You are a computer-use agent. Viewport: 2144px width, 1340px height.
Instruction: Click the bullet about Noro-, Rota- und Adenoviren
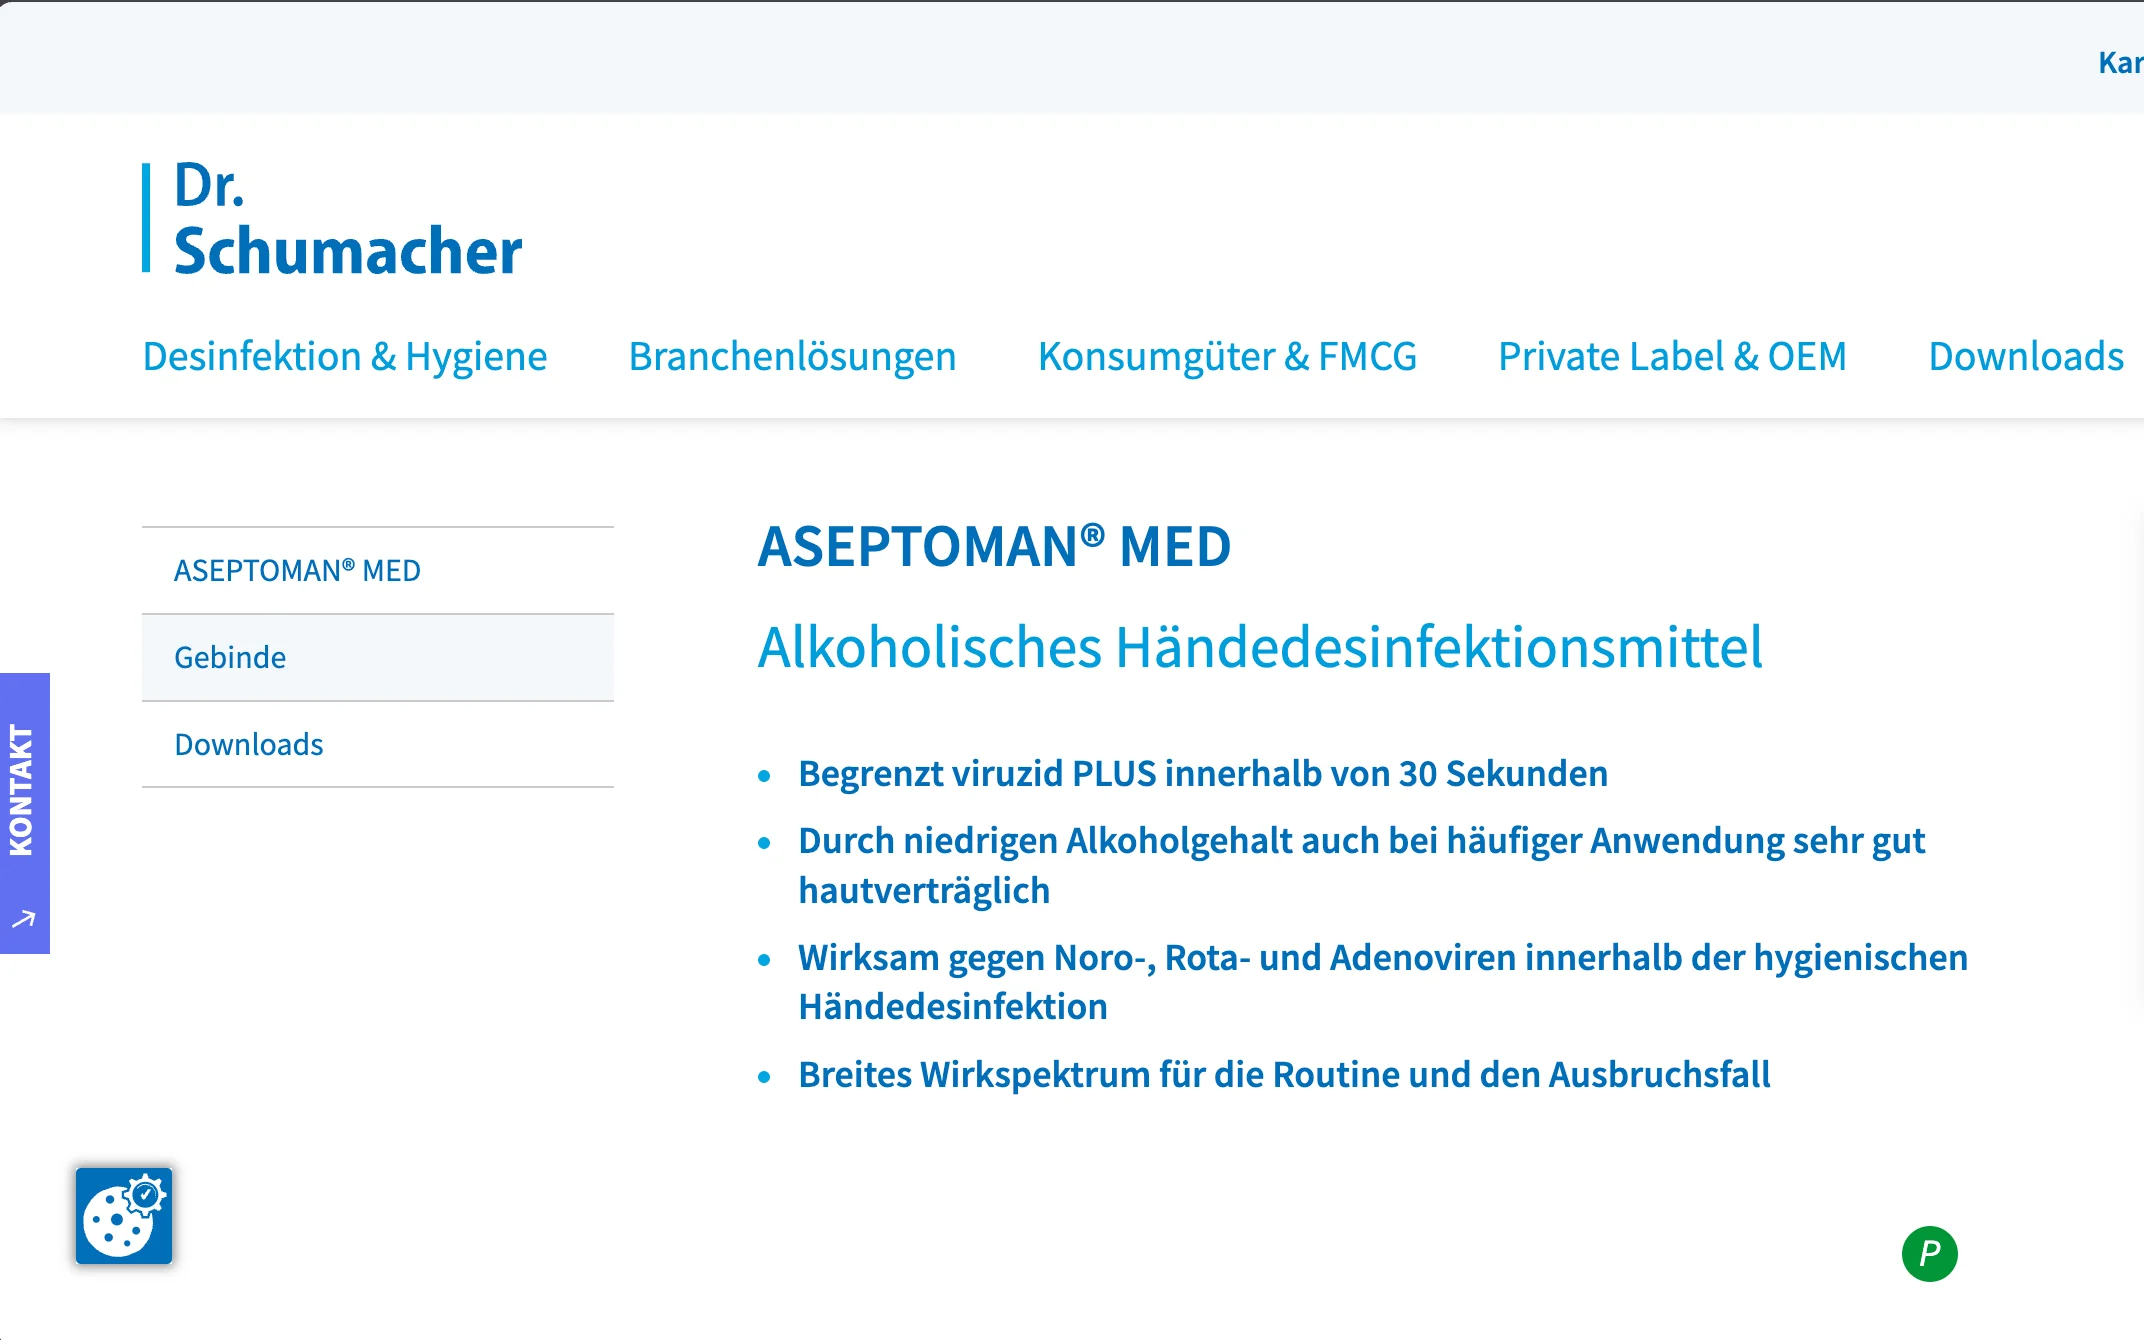point(1383,981)
